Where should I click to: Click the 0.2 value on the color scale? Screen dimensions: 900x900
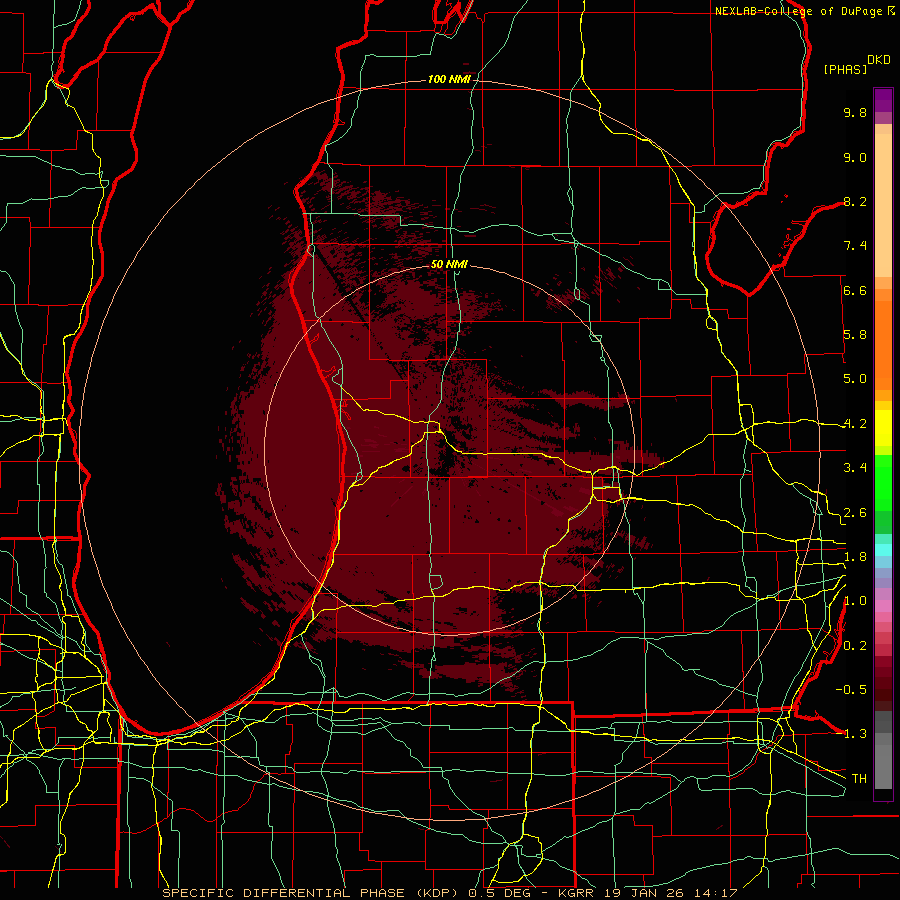[x=855, y=646]
